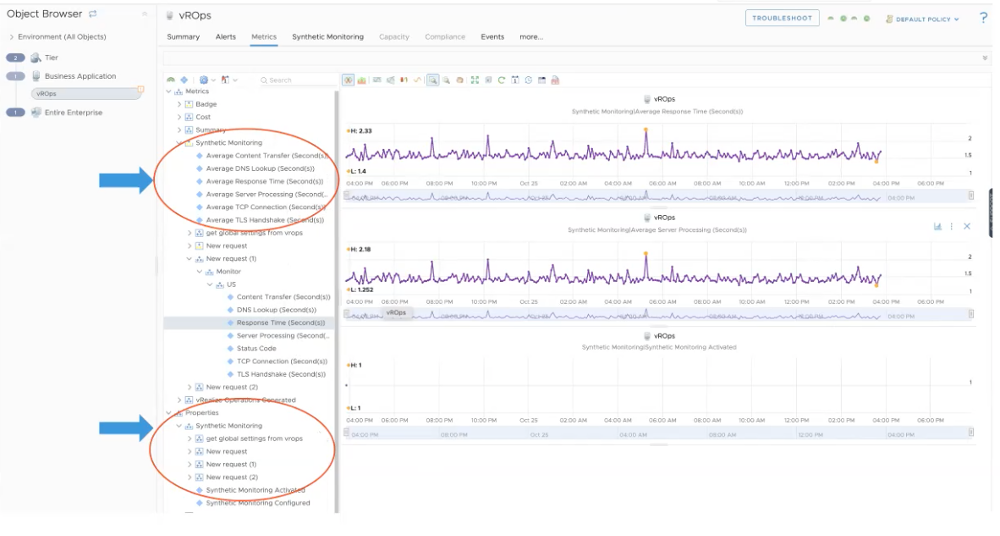This screenshot has height=536, width=1000.
Task: Collapse the Monitor node
Action: pos(200,271)
